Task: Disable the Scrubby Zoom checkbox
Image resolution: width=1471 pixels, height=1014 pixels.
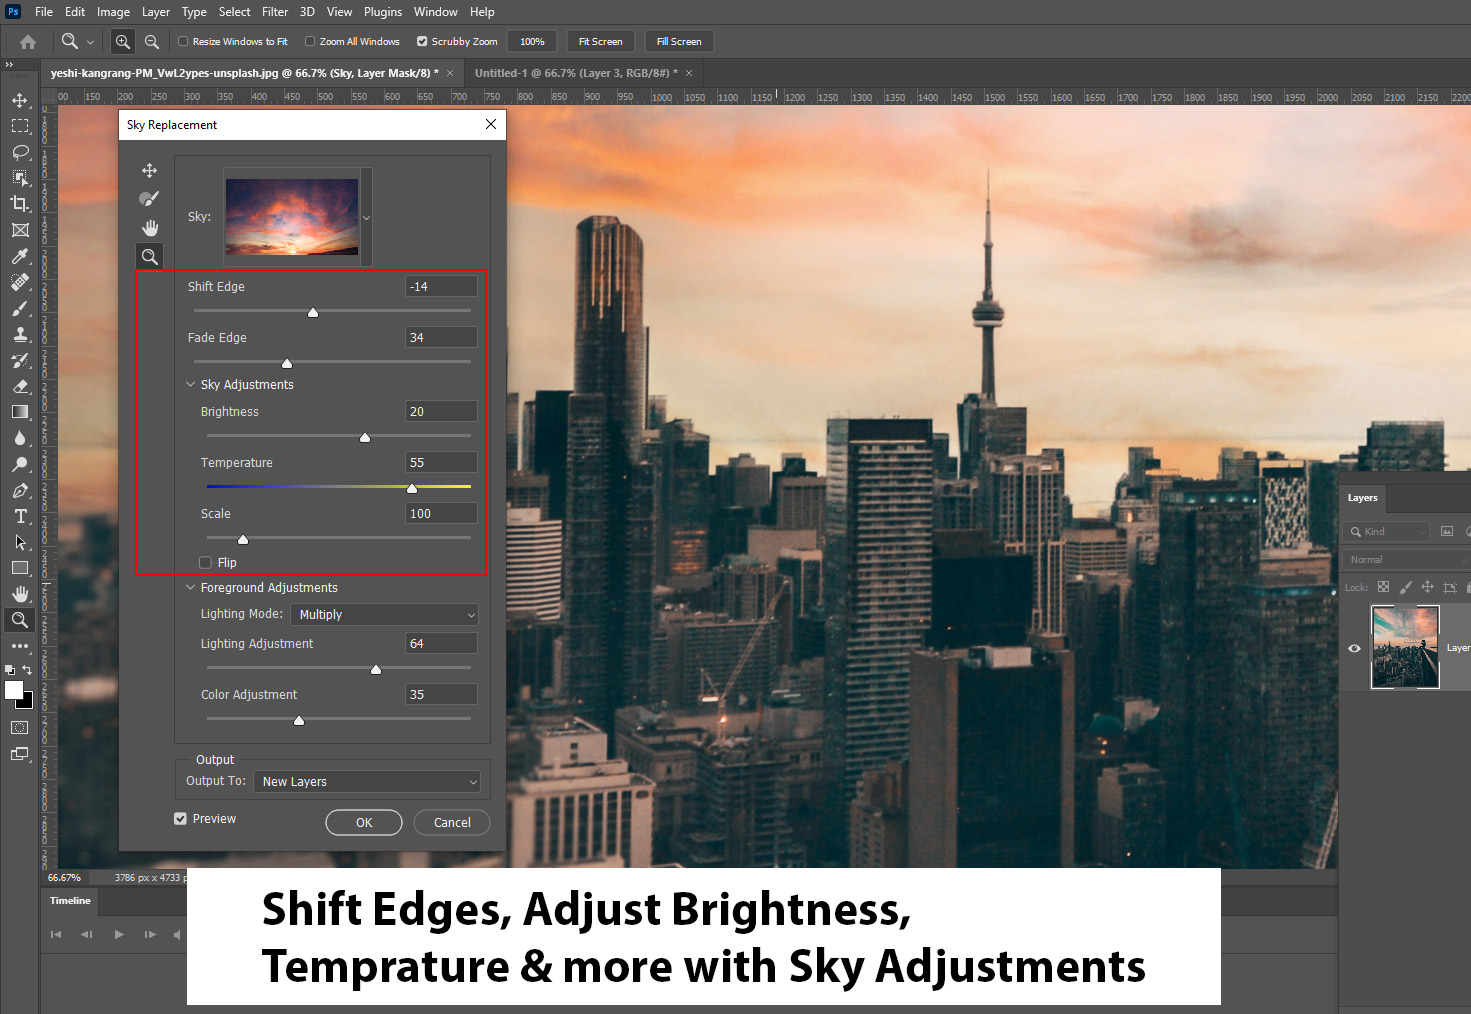Action: tap(422, 42)
